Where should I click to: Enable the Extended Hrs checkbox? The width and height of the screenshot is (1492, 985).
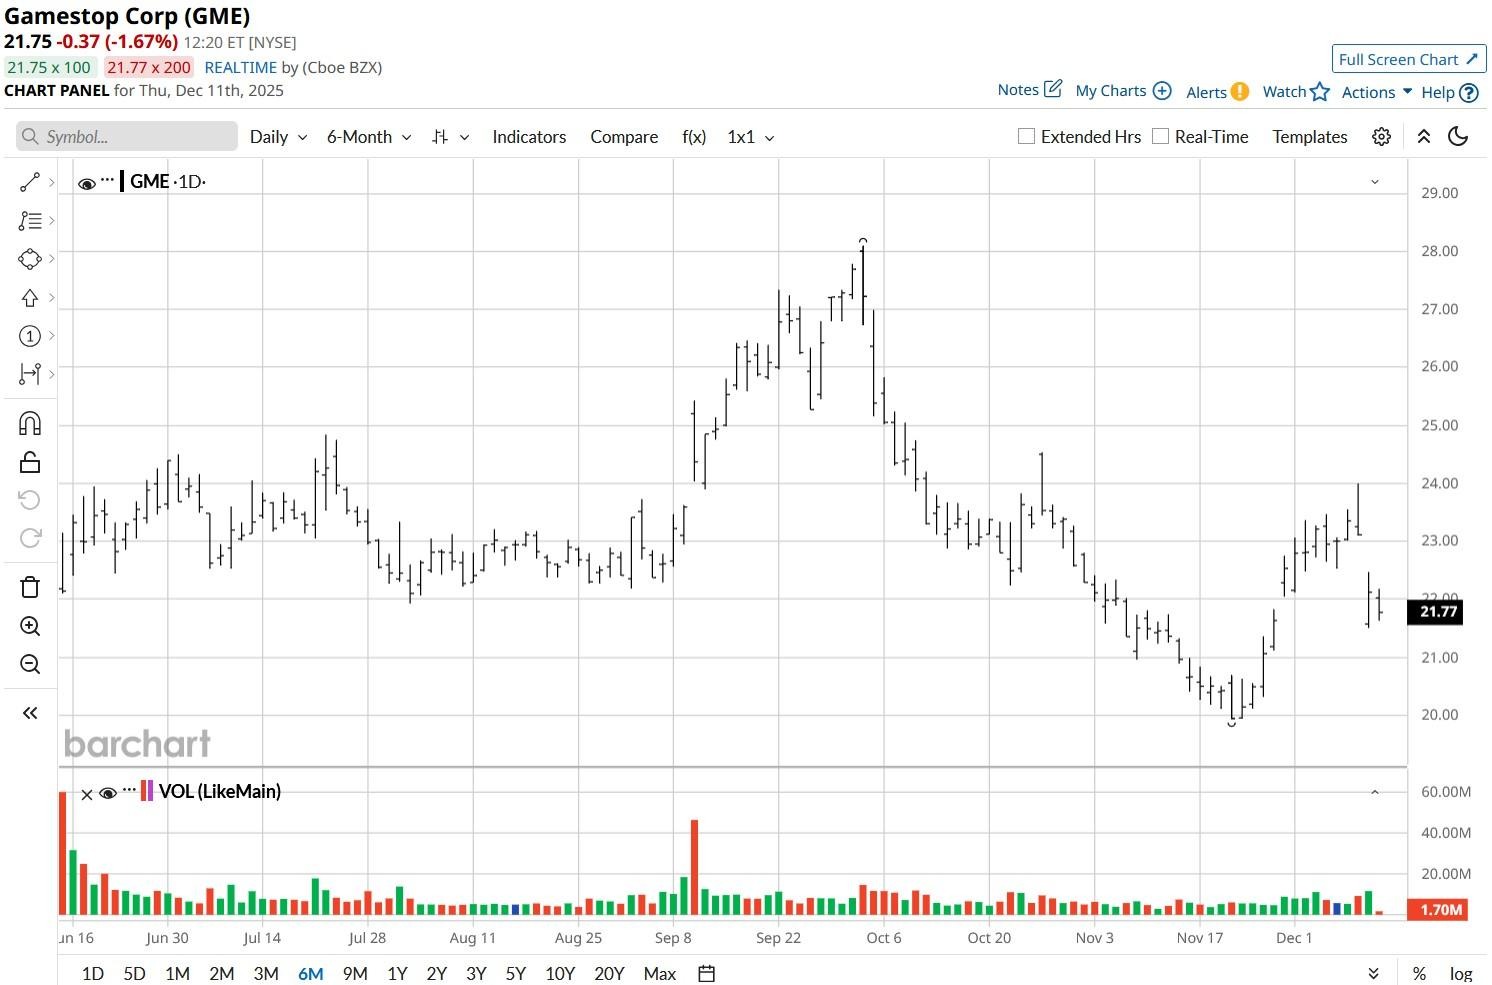point(1026,136)
